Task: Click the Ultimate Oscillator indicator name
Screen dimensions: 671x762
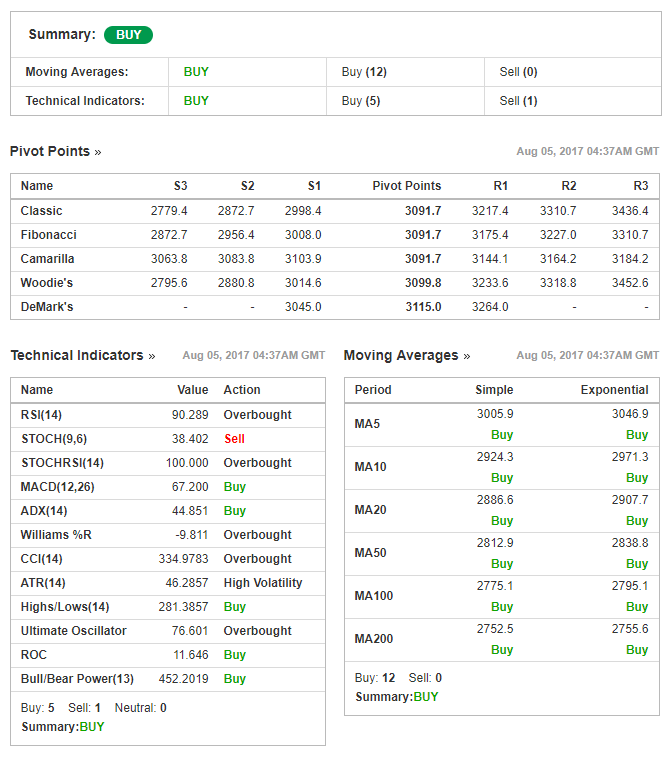Action: 74,631
